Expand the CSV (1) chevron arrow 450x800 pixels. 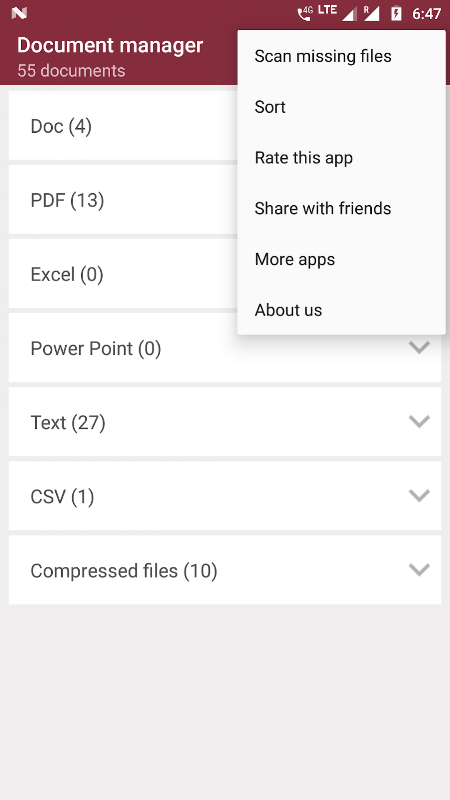419,496
